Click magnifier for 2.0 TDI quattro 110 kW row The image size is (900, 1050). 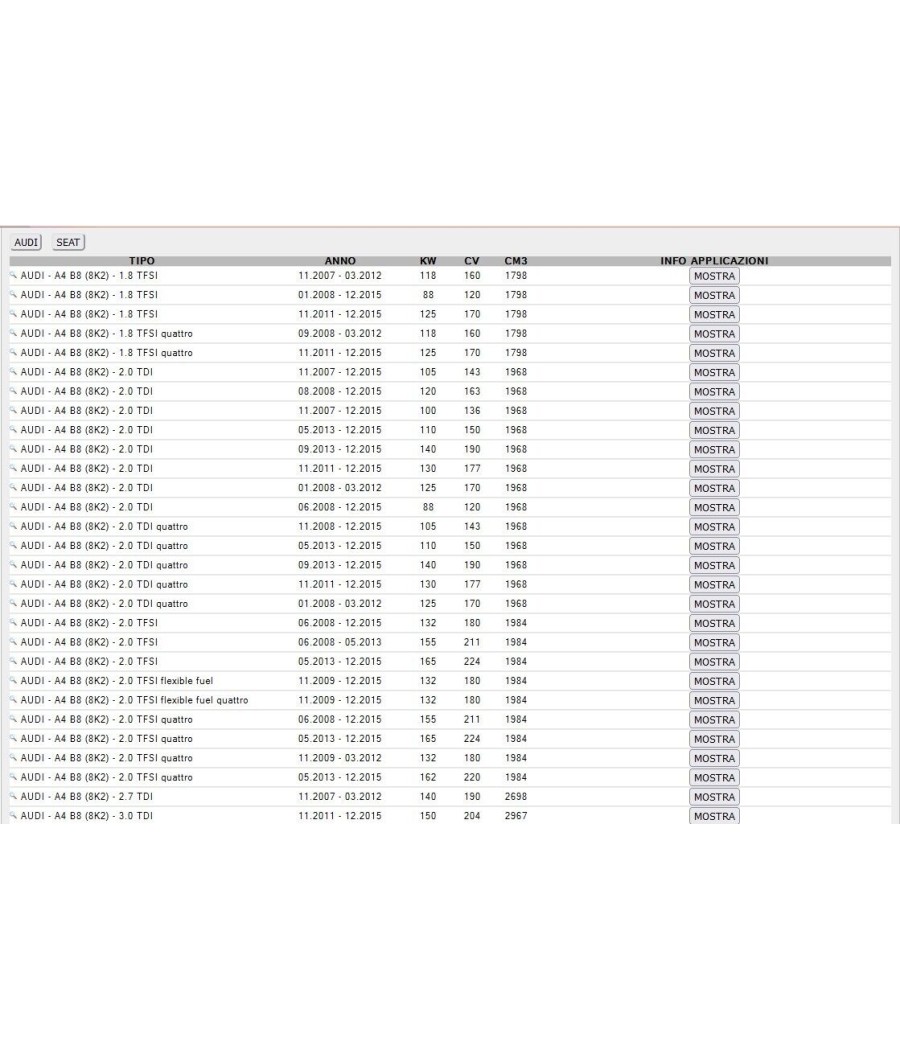tap(13, 546)
